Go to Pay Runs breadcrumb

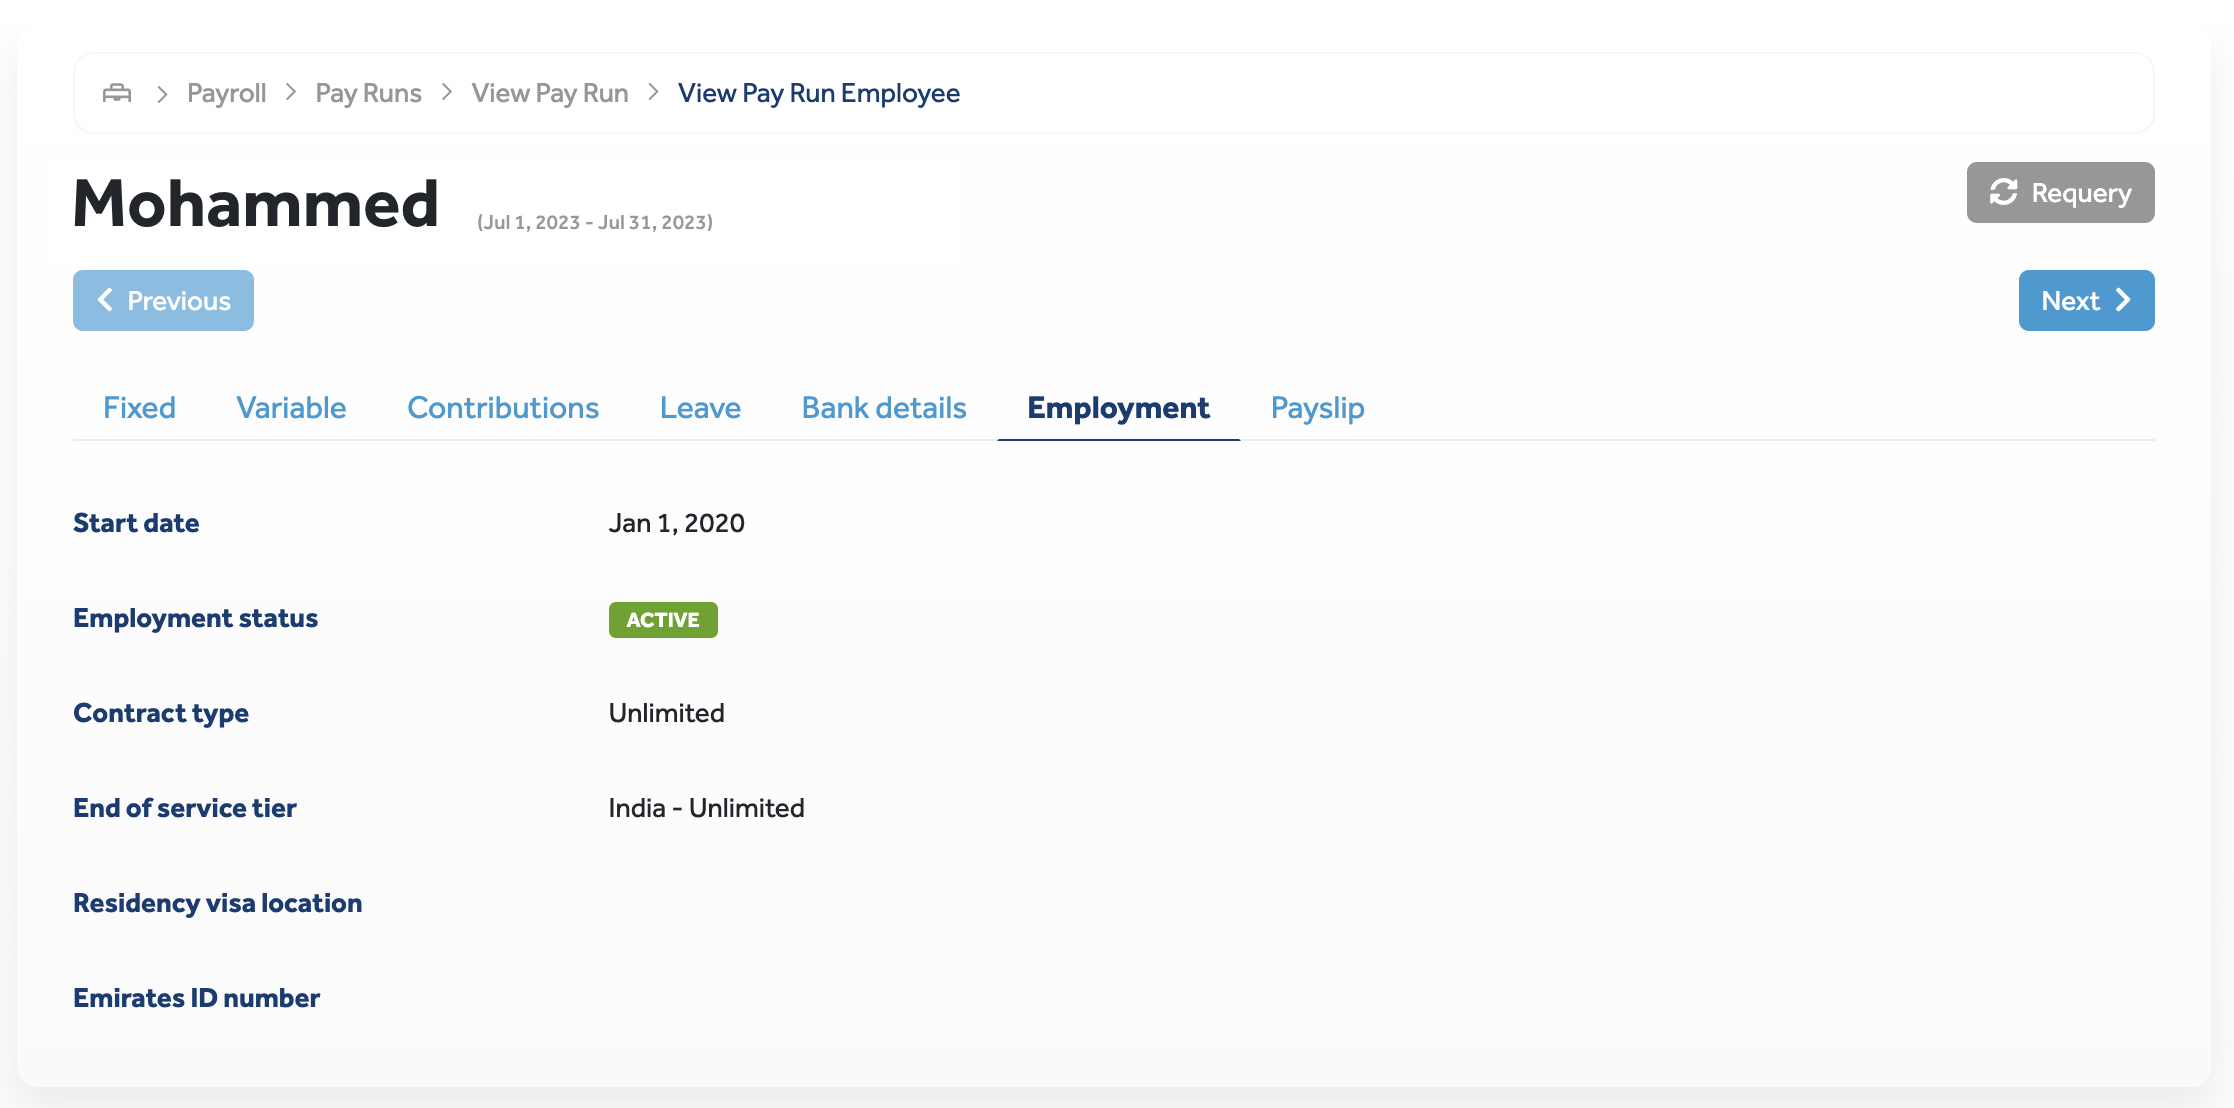tap(368, 93)
